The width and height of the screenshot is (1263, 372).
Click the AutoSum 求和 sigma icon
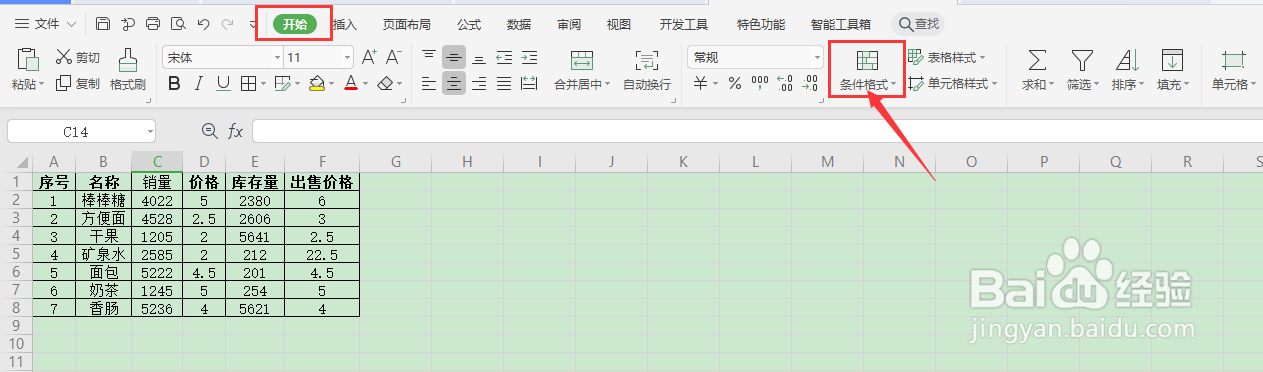[x=1038, y=60]
